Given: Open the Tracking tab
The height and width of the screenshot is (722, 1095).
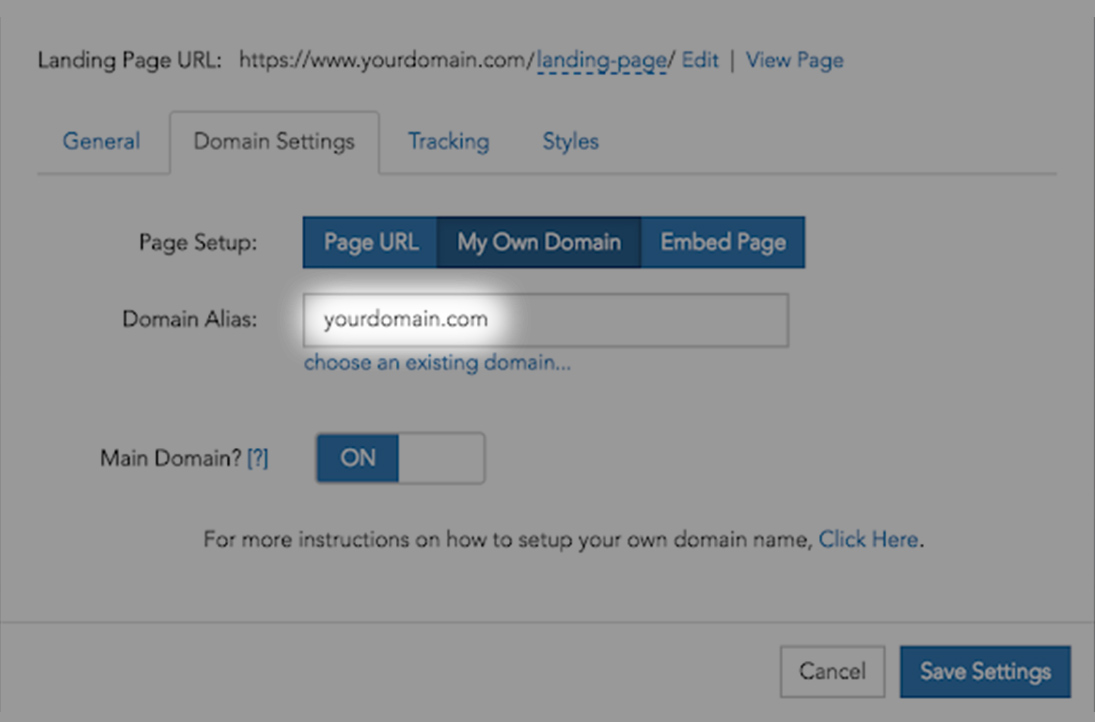Looking at the screenshot, I should [447, 141].
